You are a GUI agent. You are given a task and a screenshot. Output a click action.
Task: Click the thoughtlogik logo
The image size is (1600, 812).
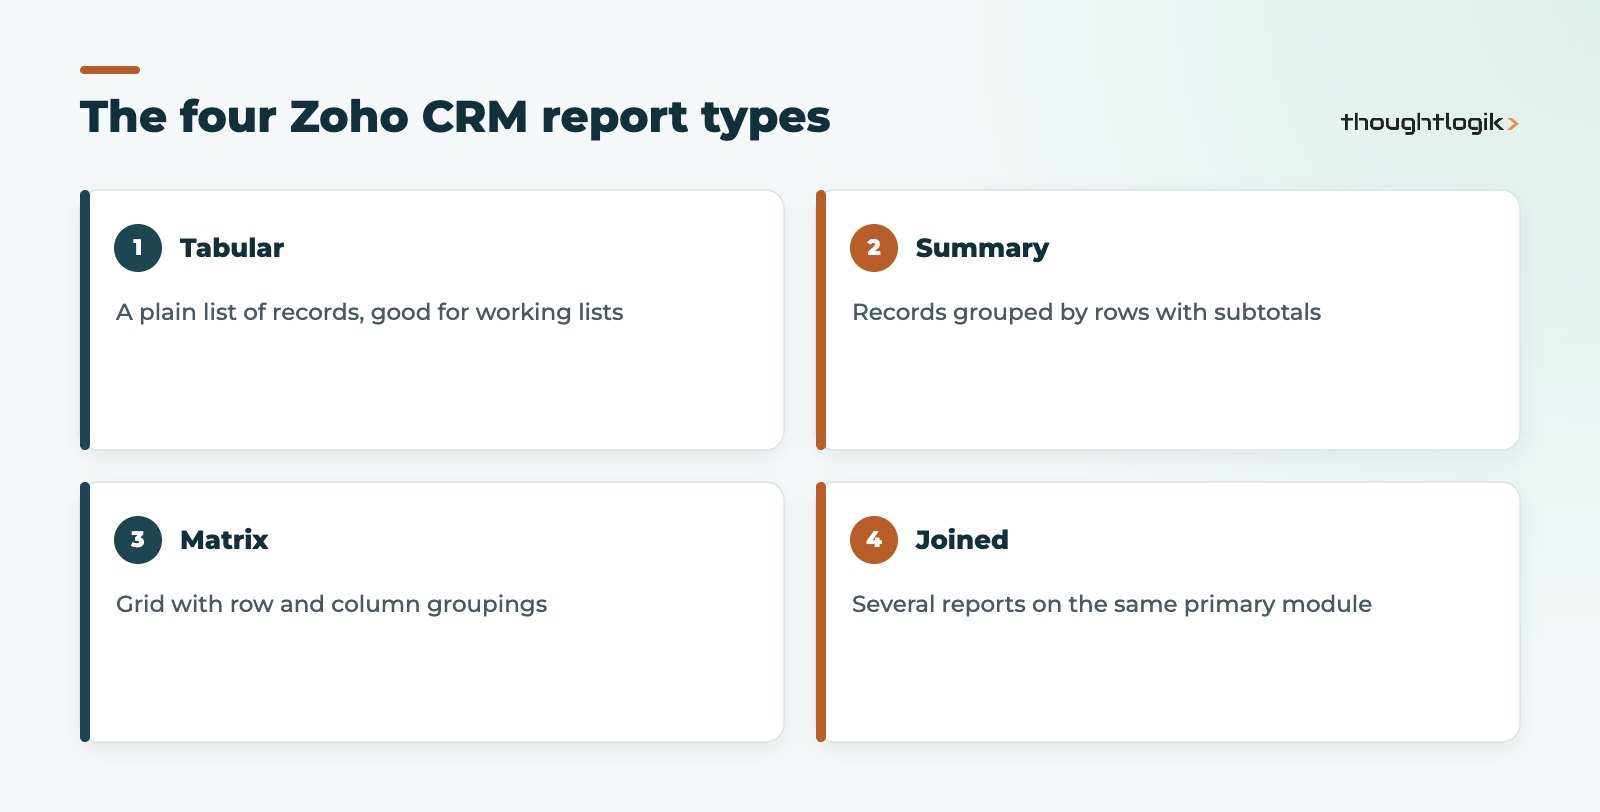tap(1430, 122)
